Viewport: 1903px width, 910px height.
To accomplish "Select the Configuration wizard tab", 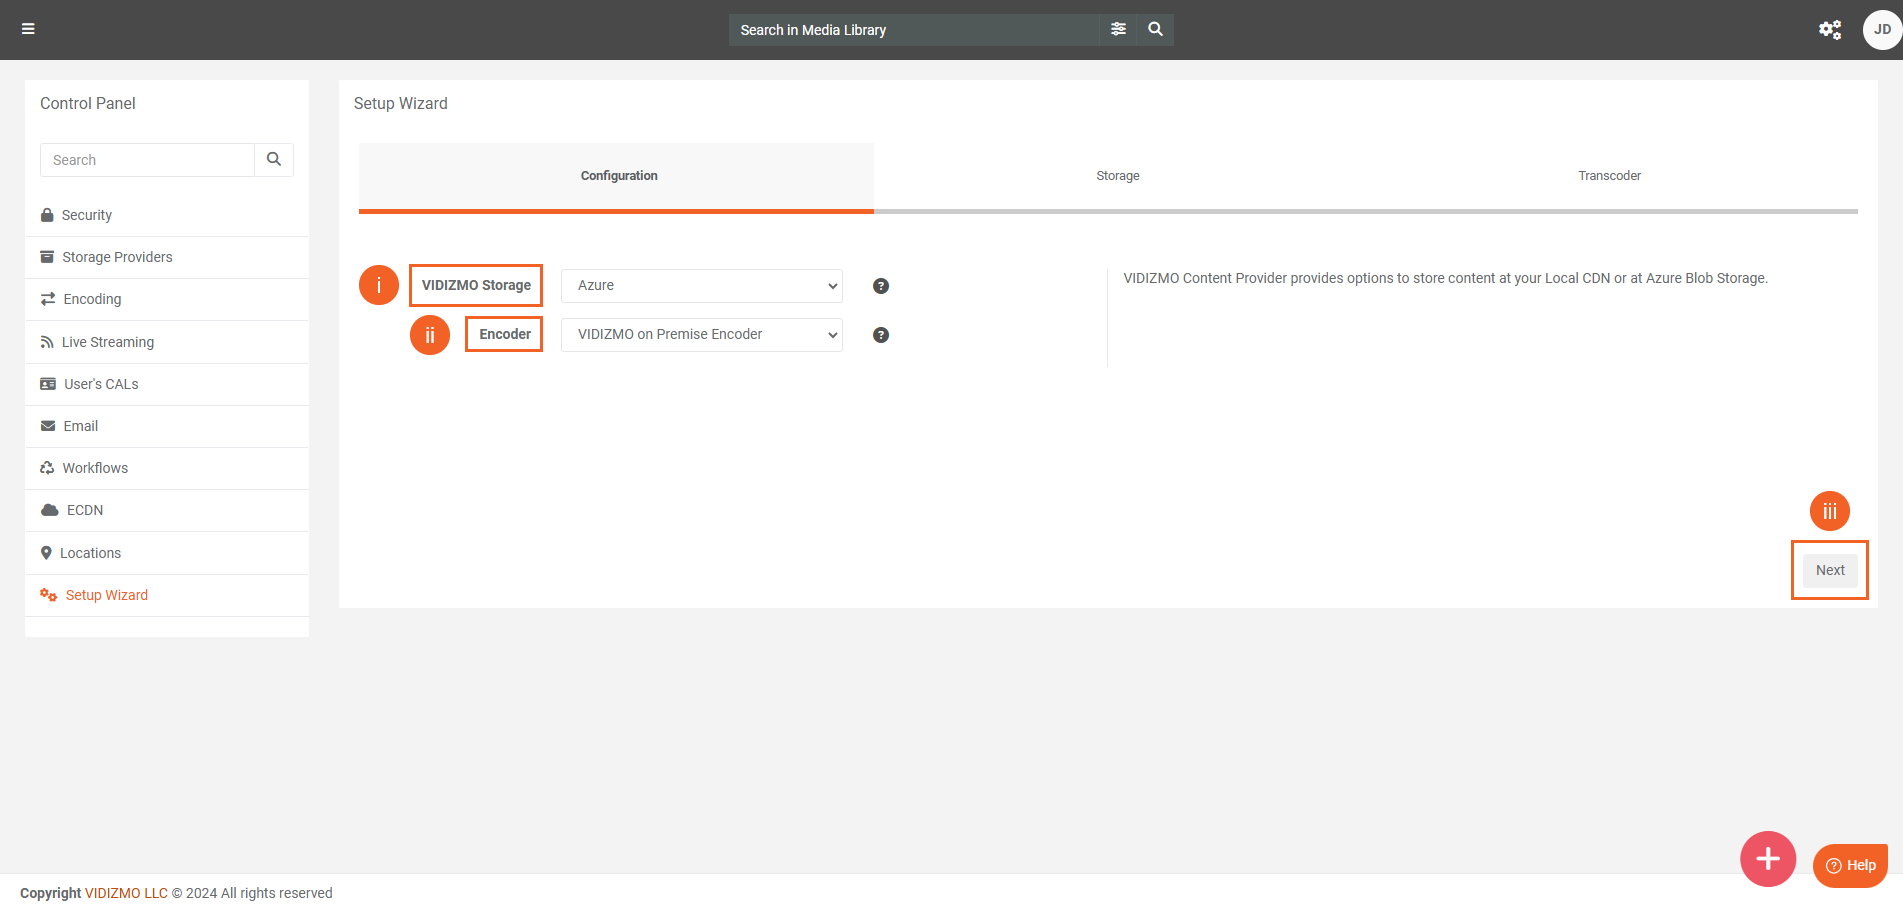I will 618,176.
